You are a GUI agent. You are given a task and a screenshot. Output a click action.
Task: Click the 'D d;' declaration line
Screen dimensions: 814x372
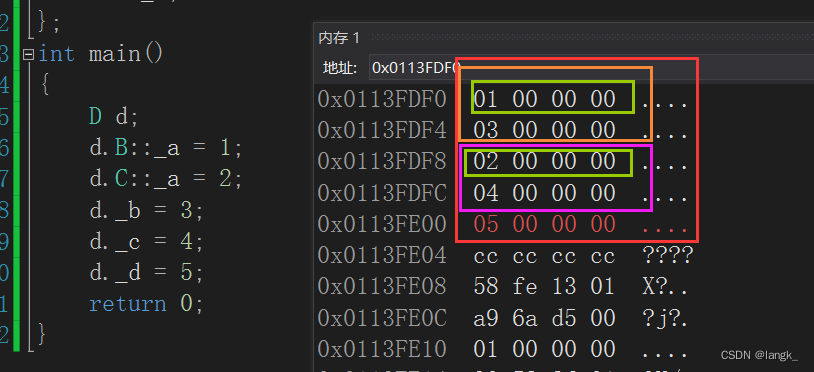coord(114,117)
